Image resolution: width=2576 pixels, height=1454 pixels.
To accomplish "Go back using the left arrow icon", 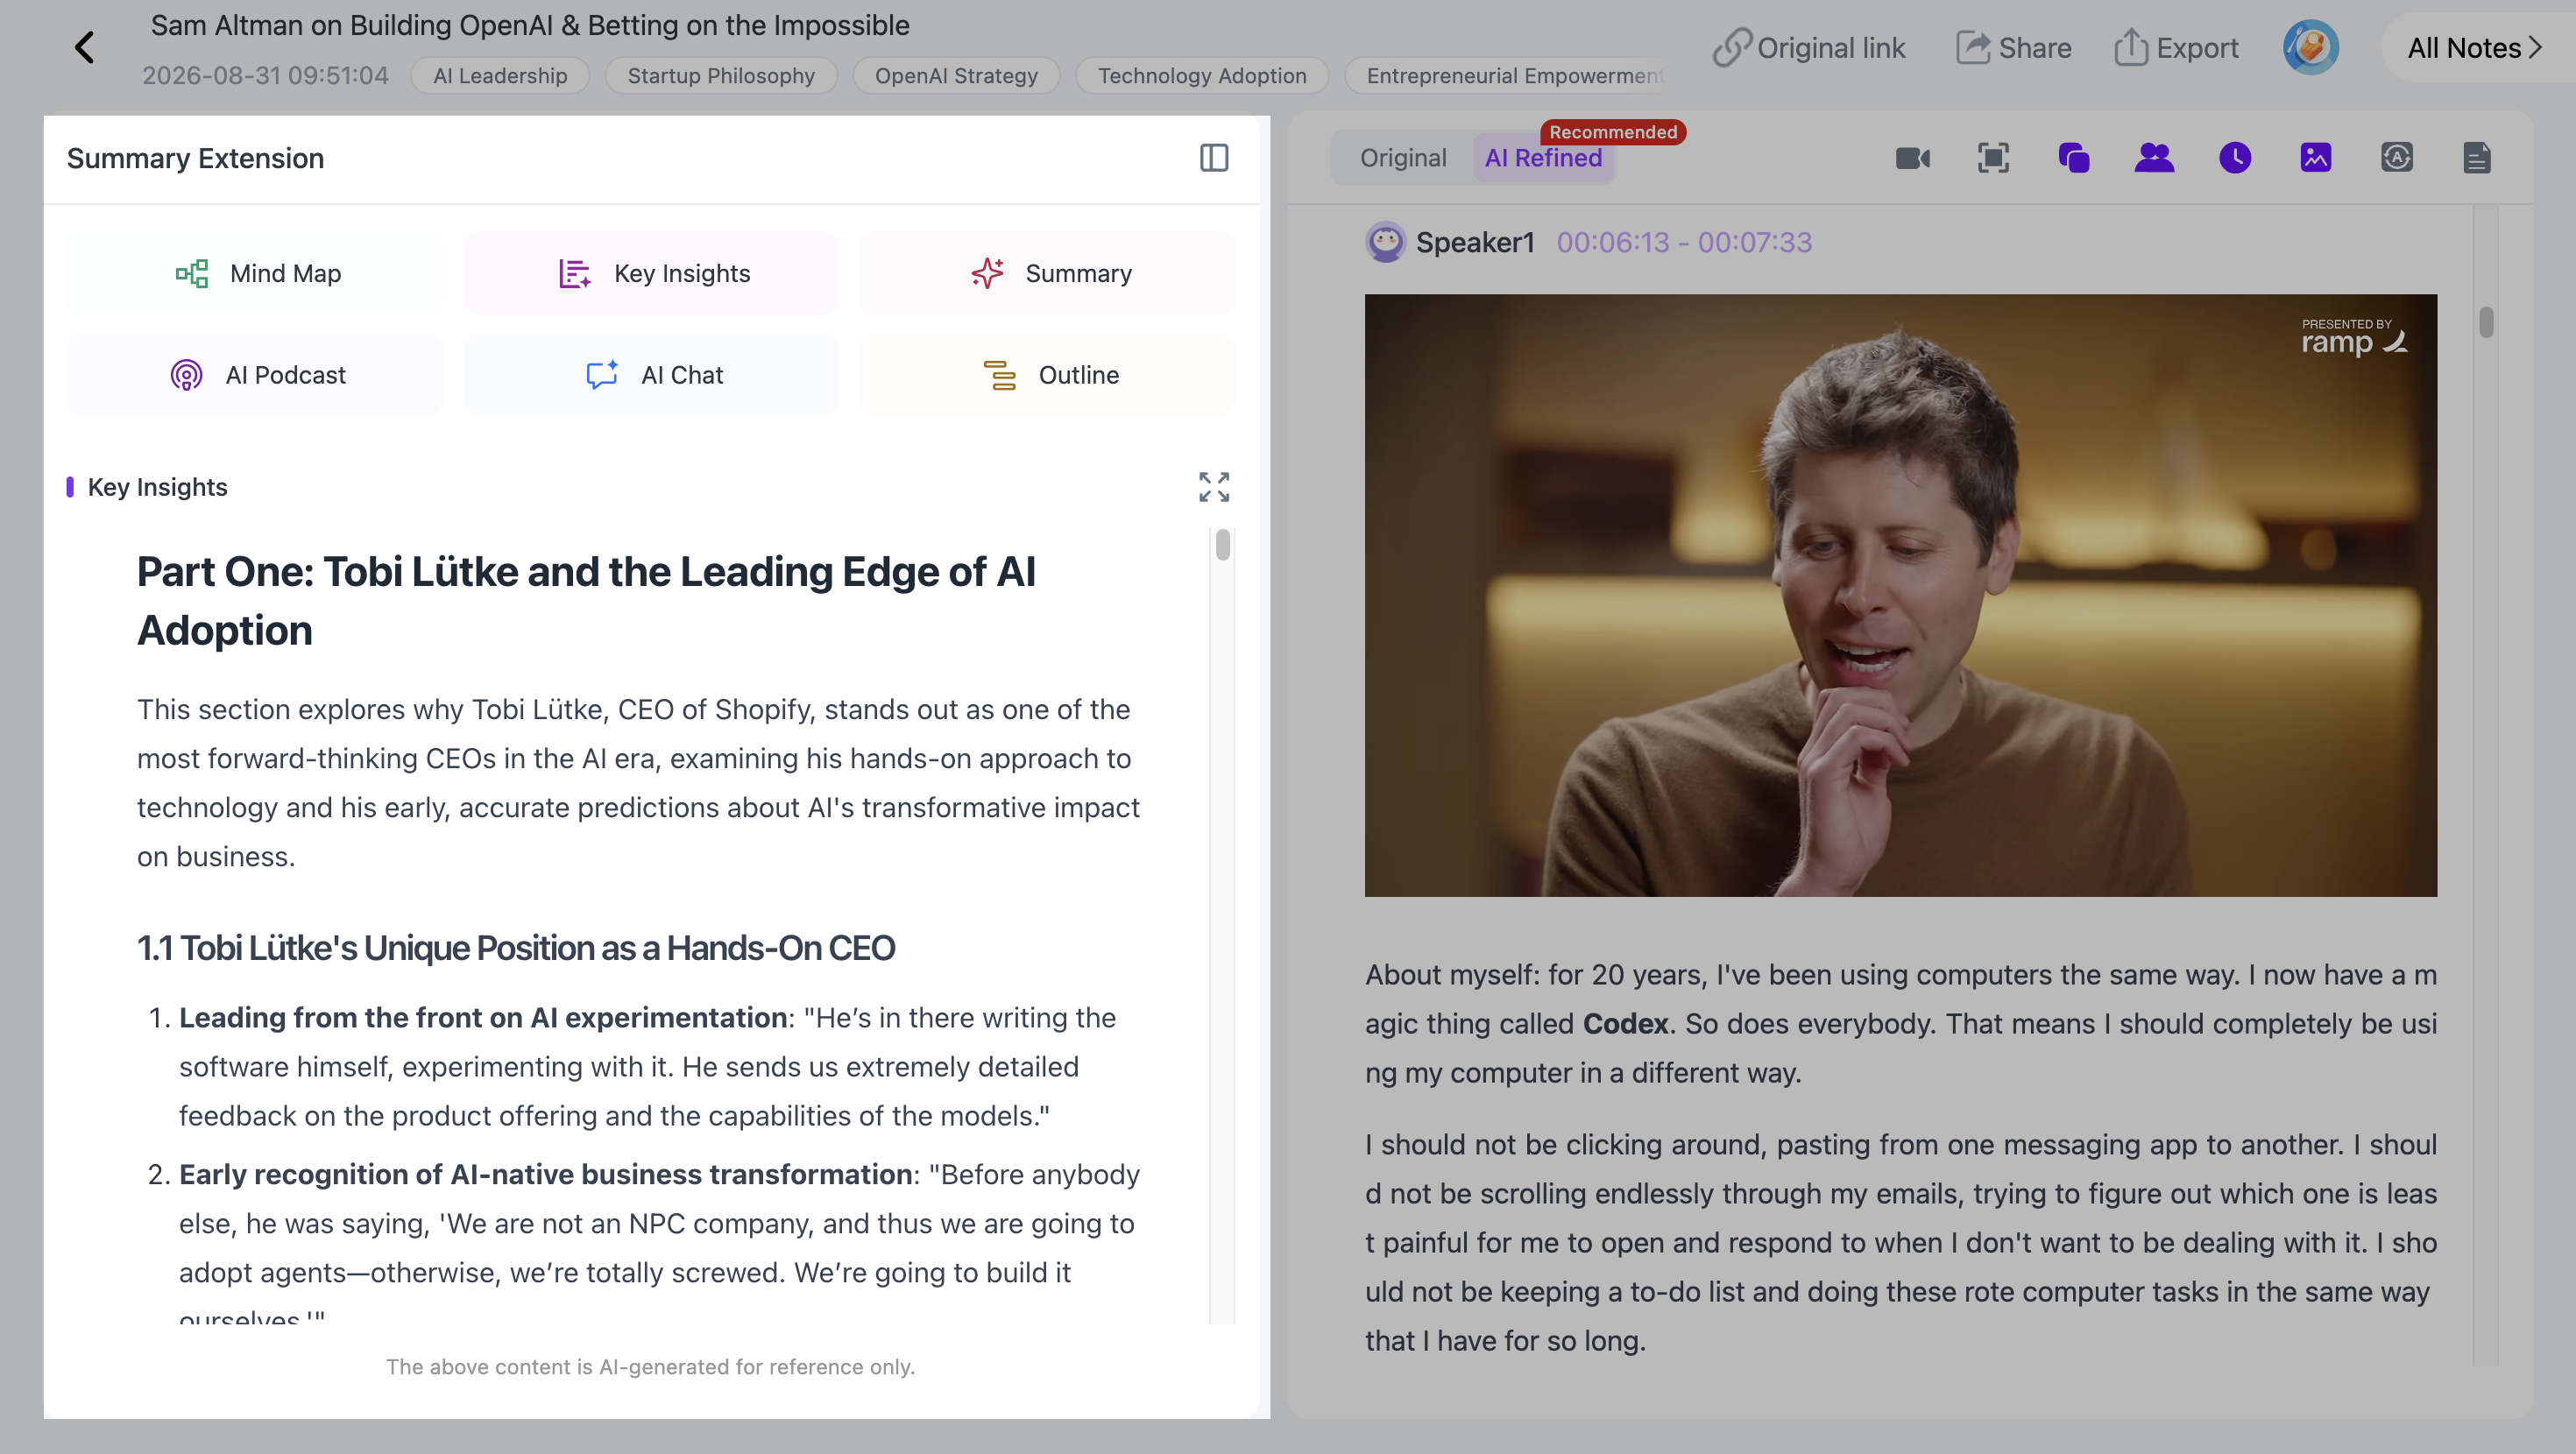I will (x=85, y=47).
